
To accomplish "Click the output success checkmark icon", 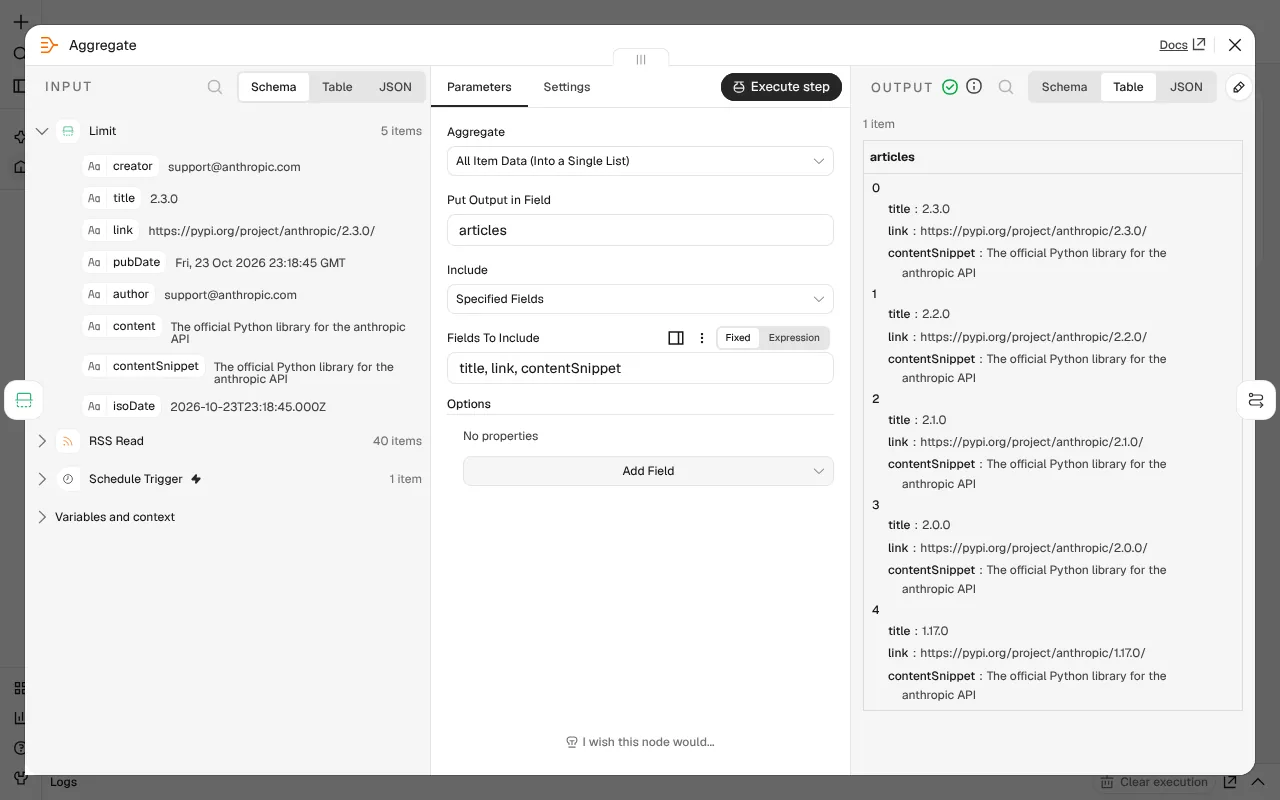I will pyautogui.click(x=950, y=87).
